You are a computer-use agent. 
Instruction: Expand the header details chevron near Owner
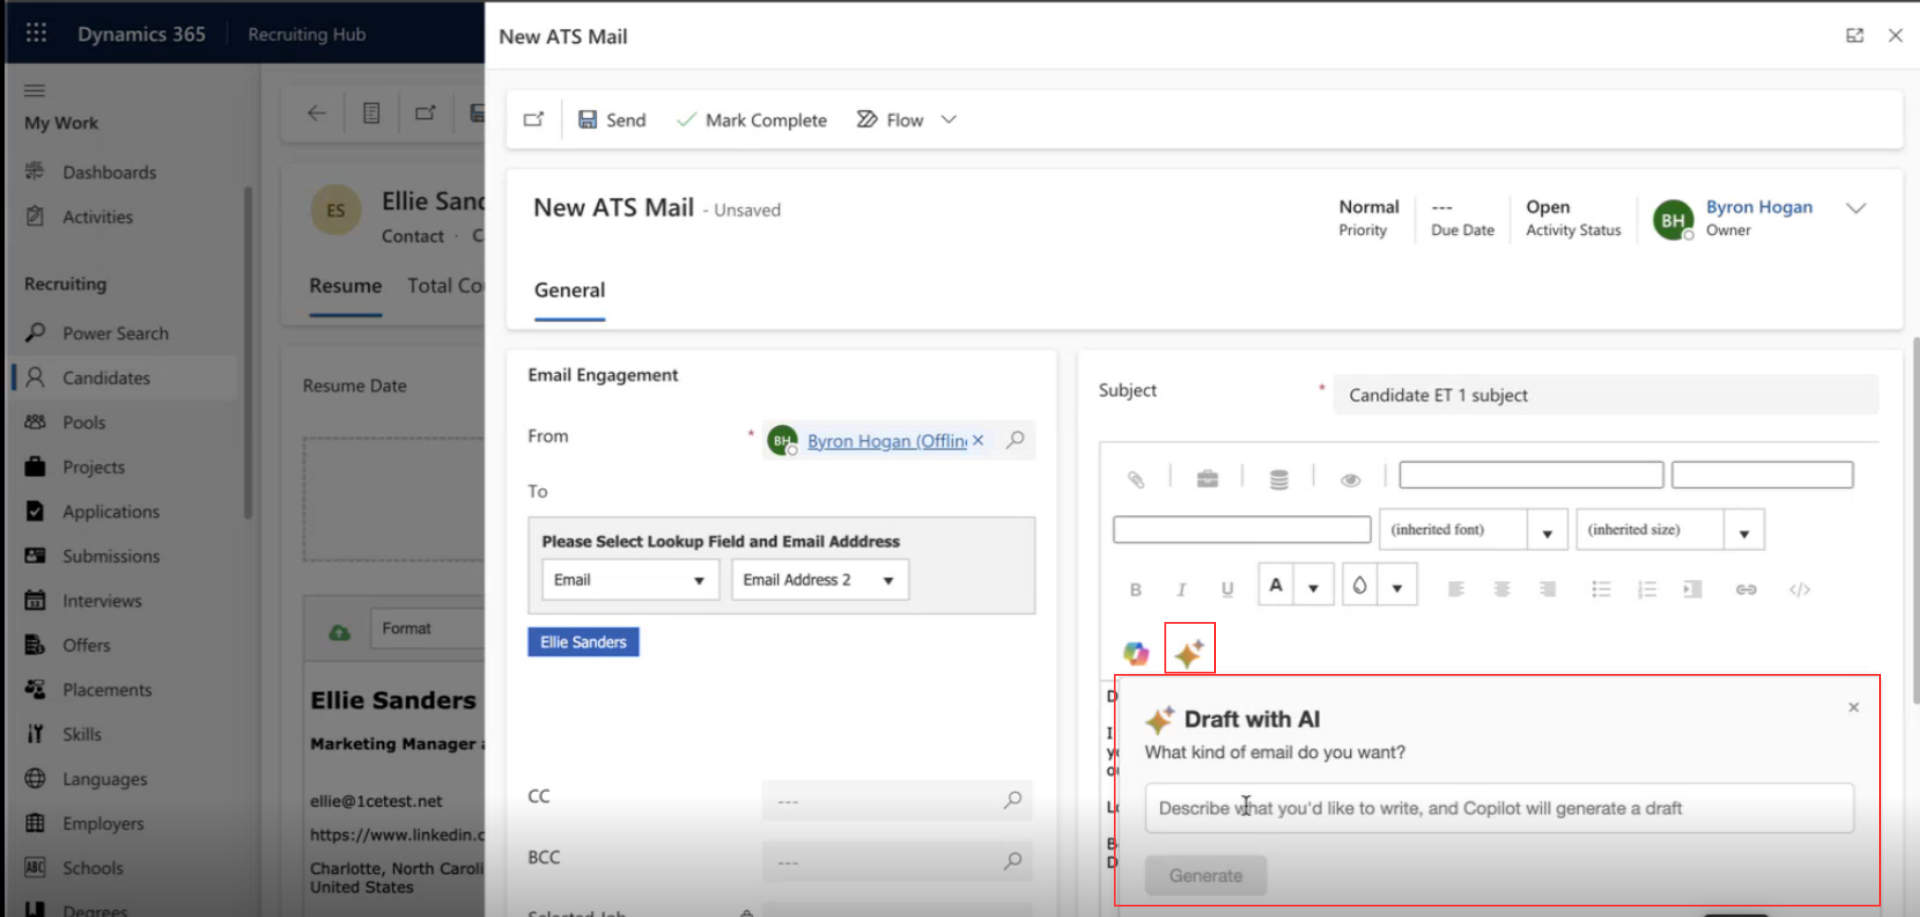(x=1856, y=208)
